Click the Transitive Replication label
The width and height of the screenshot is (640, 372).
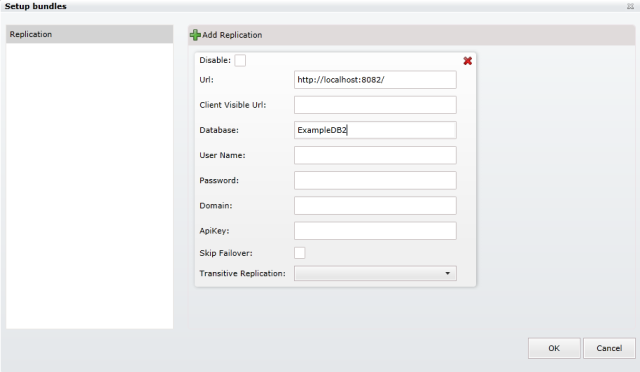coord(242,274)
